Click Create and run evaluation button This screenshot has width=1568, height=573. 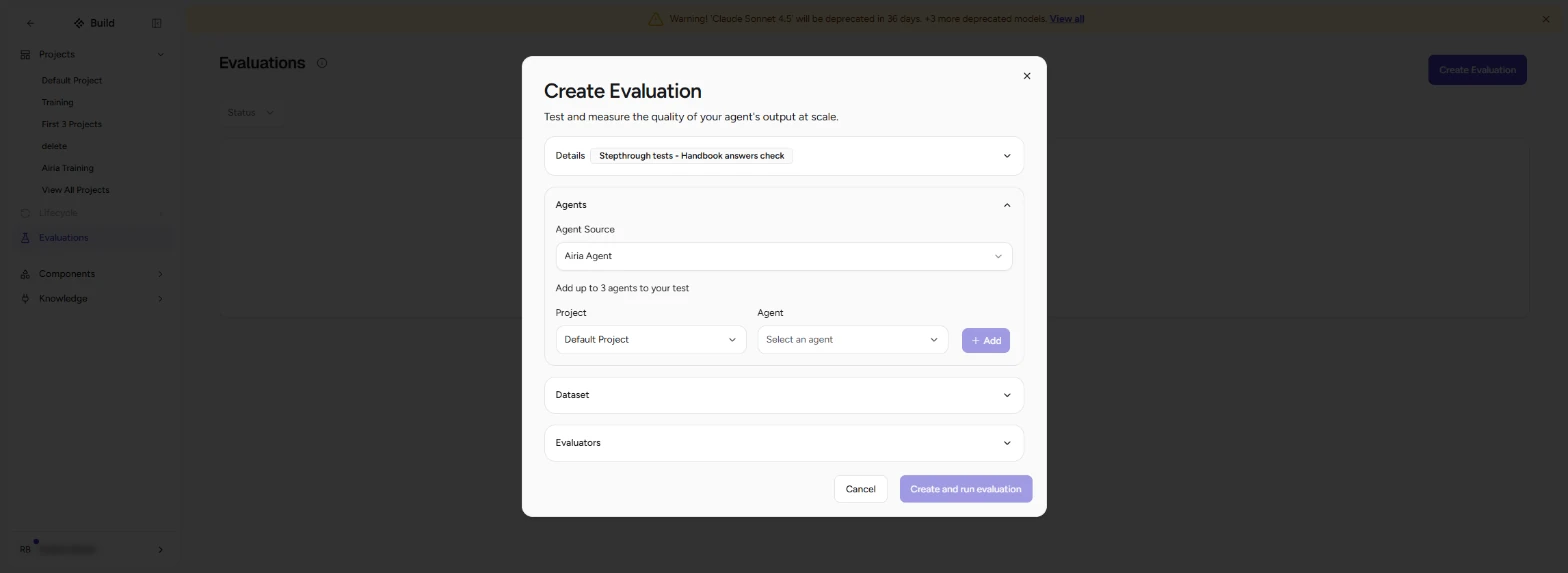965,489
